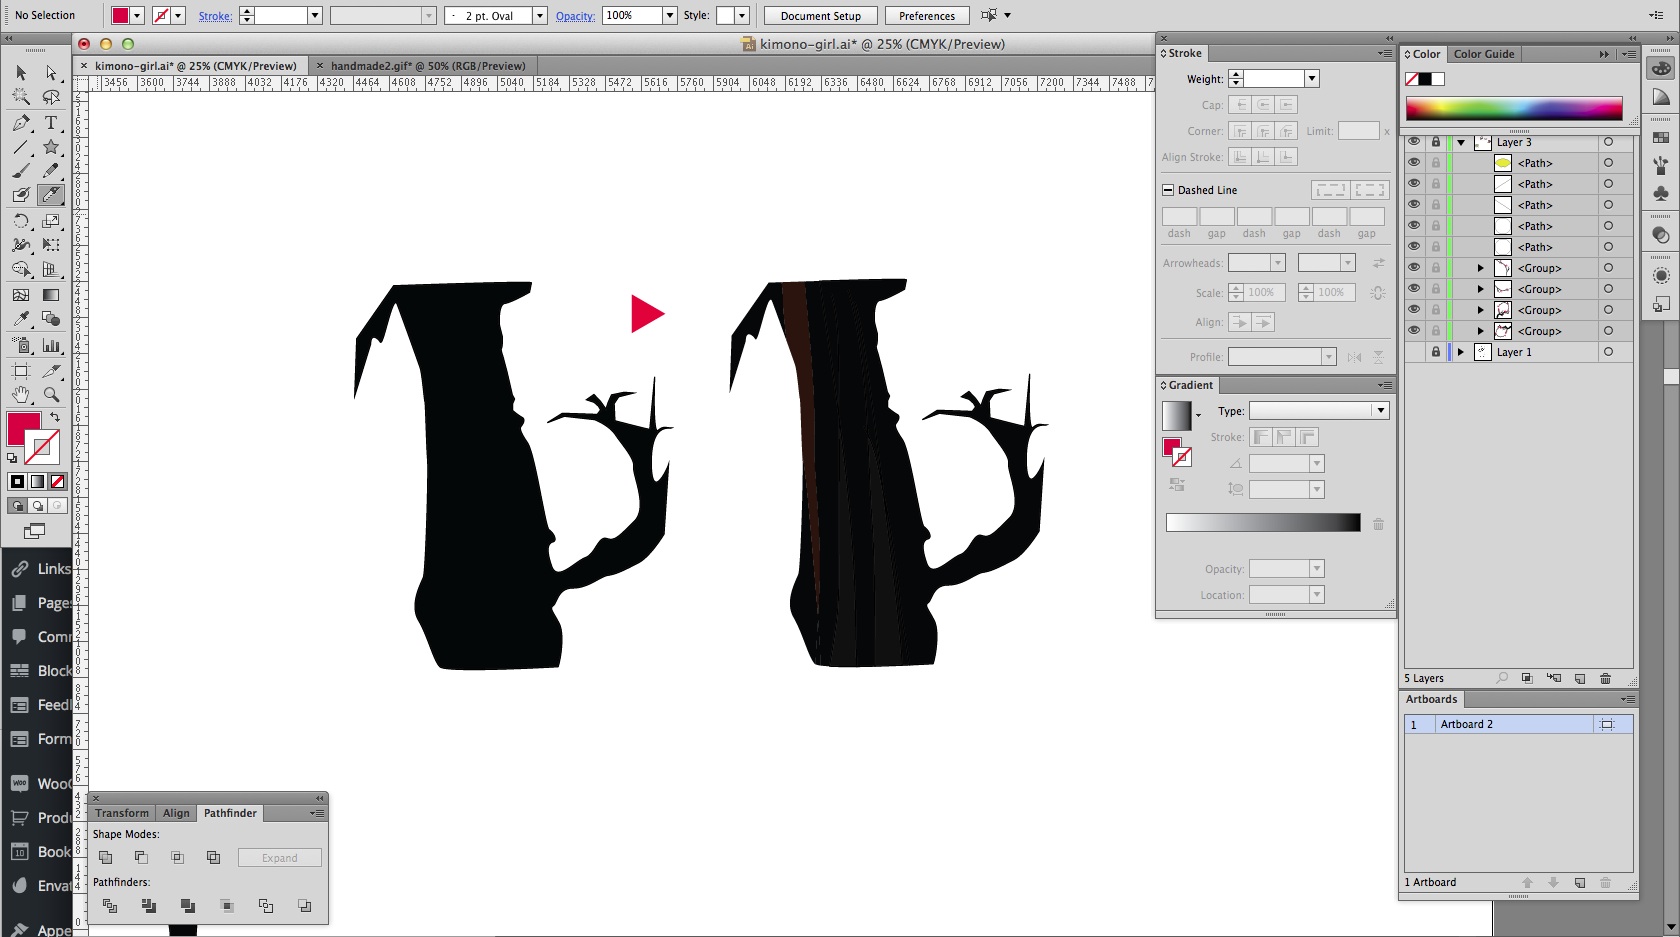The image size is (1680, 937).
Task: Open the Preferences button
Action: (x=926, y=16)
